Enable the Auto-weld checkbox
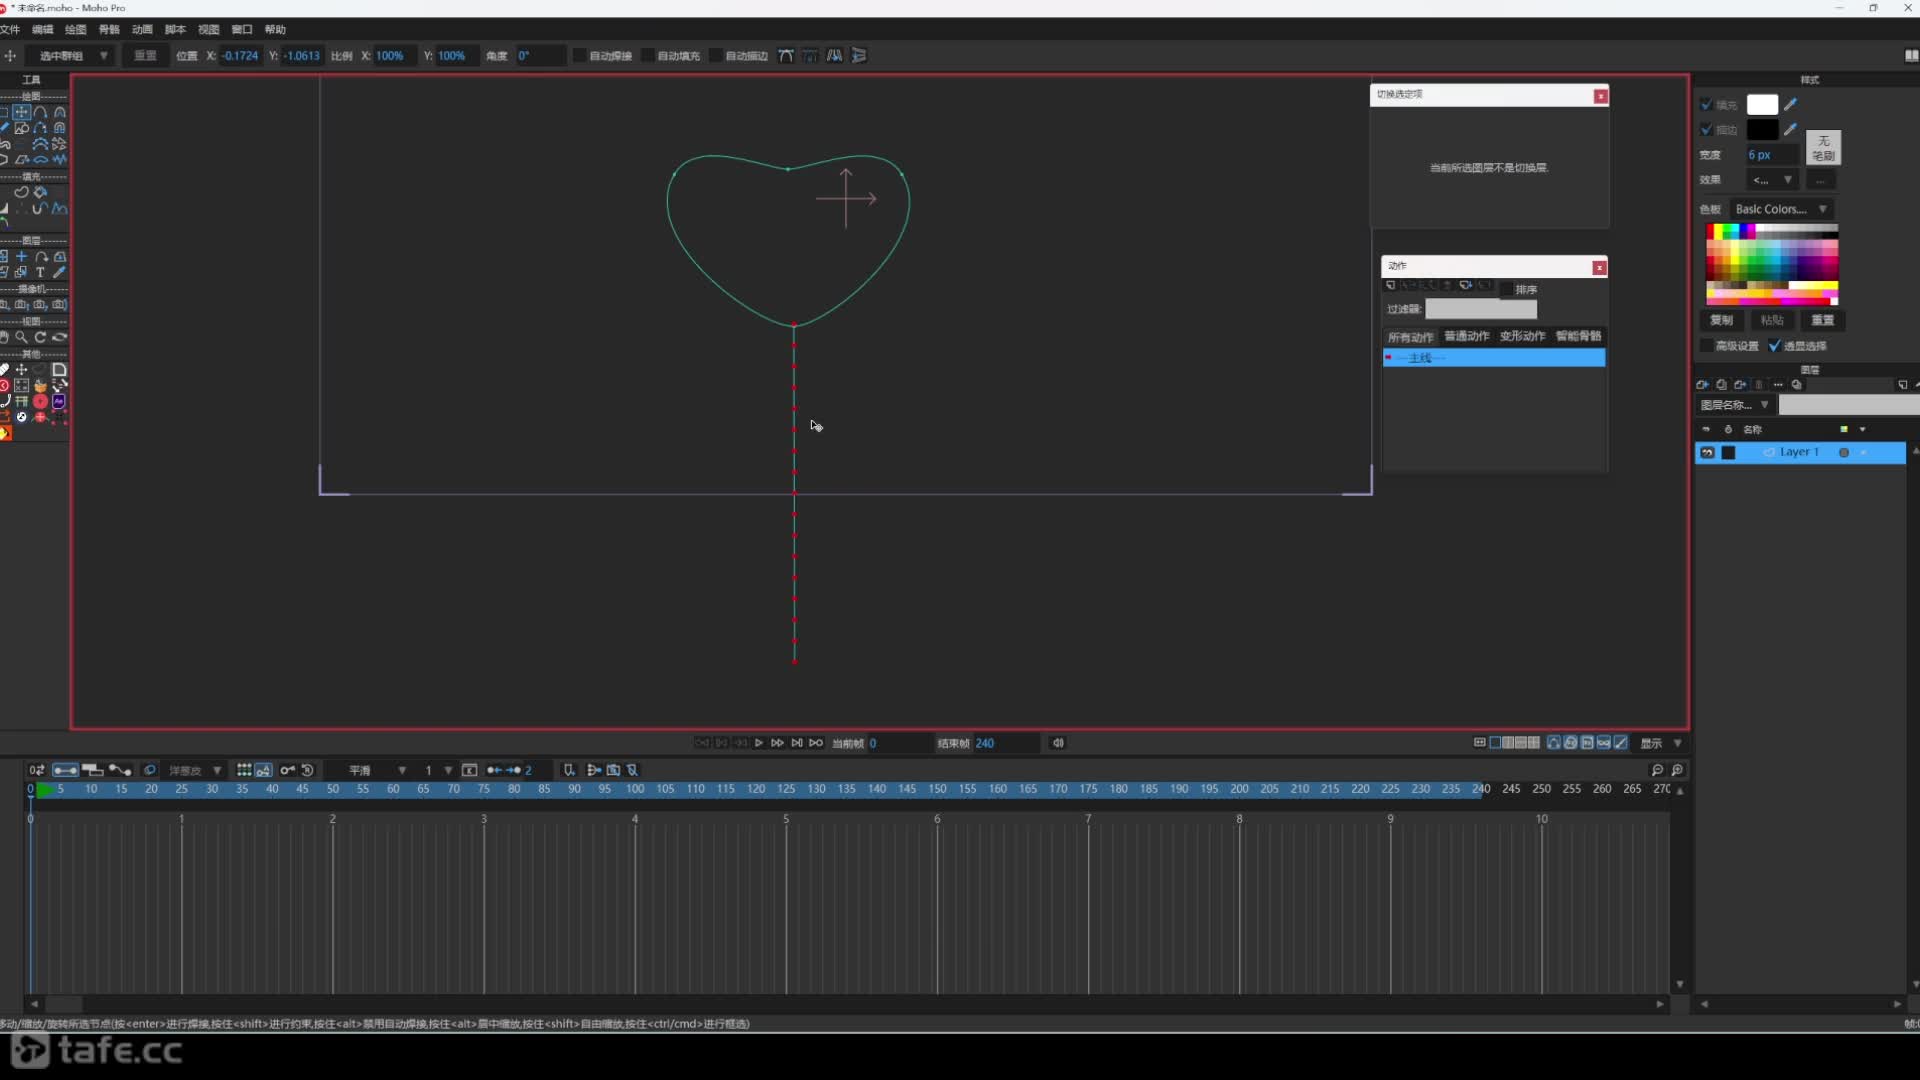 579,56
